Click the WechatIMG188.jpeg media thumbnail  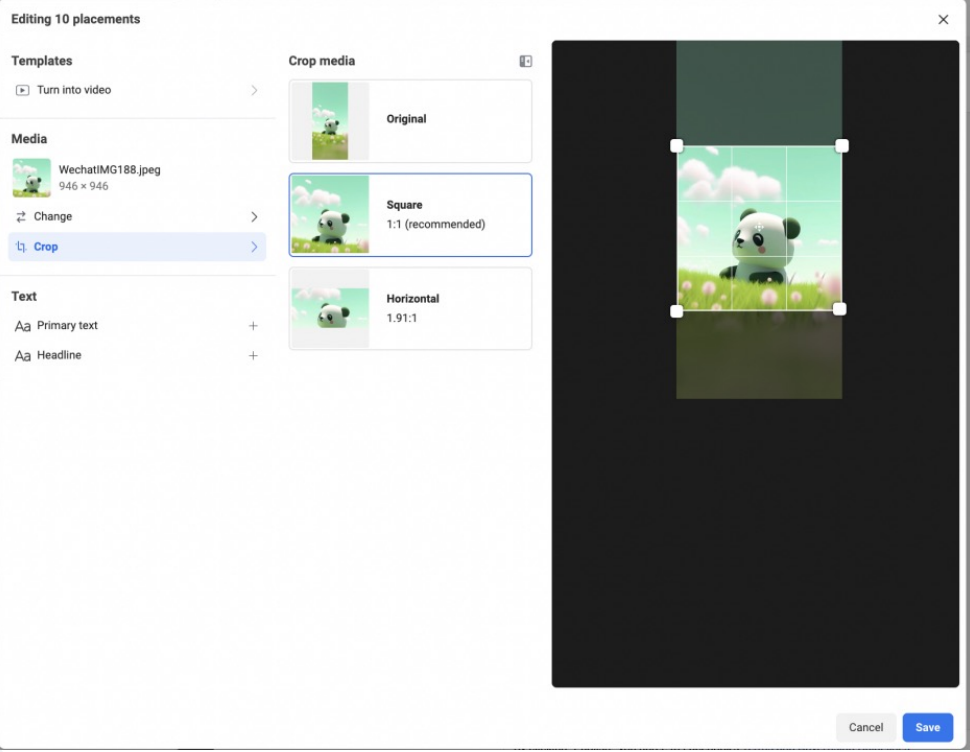click(32, 178)
